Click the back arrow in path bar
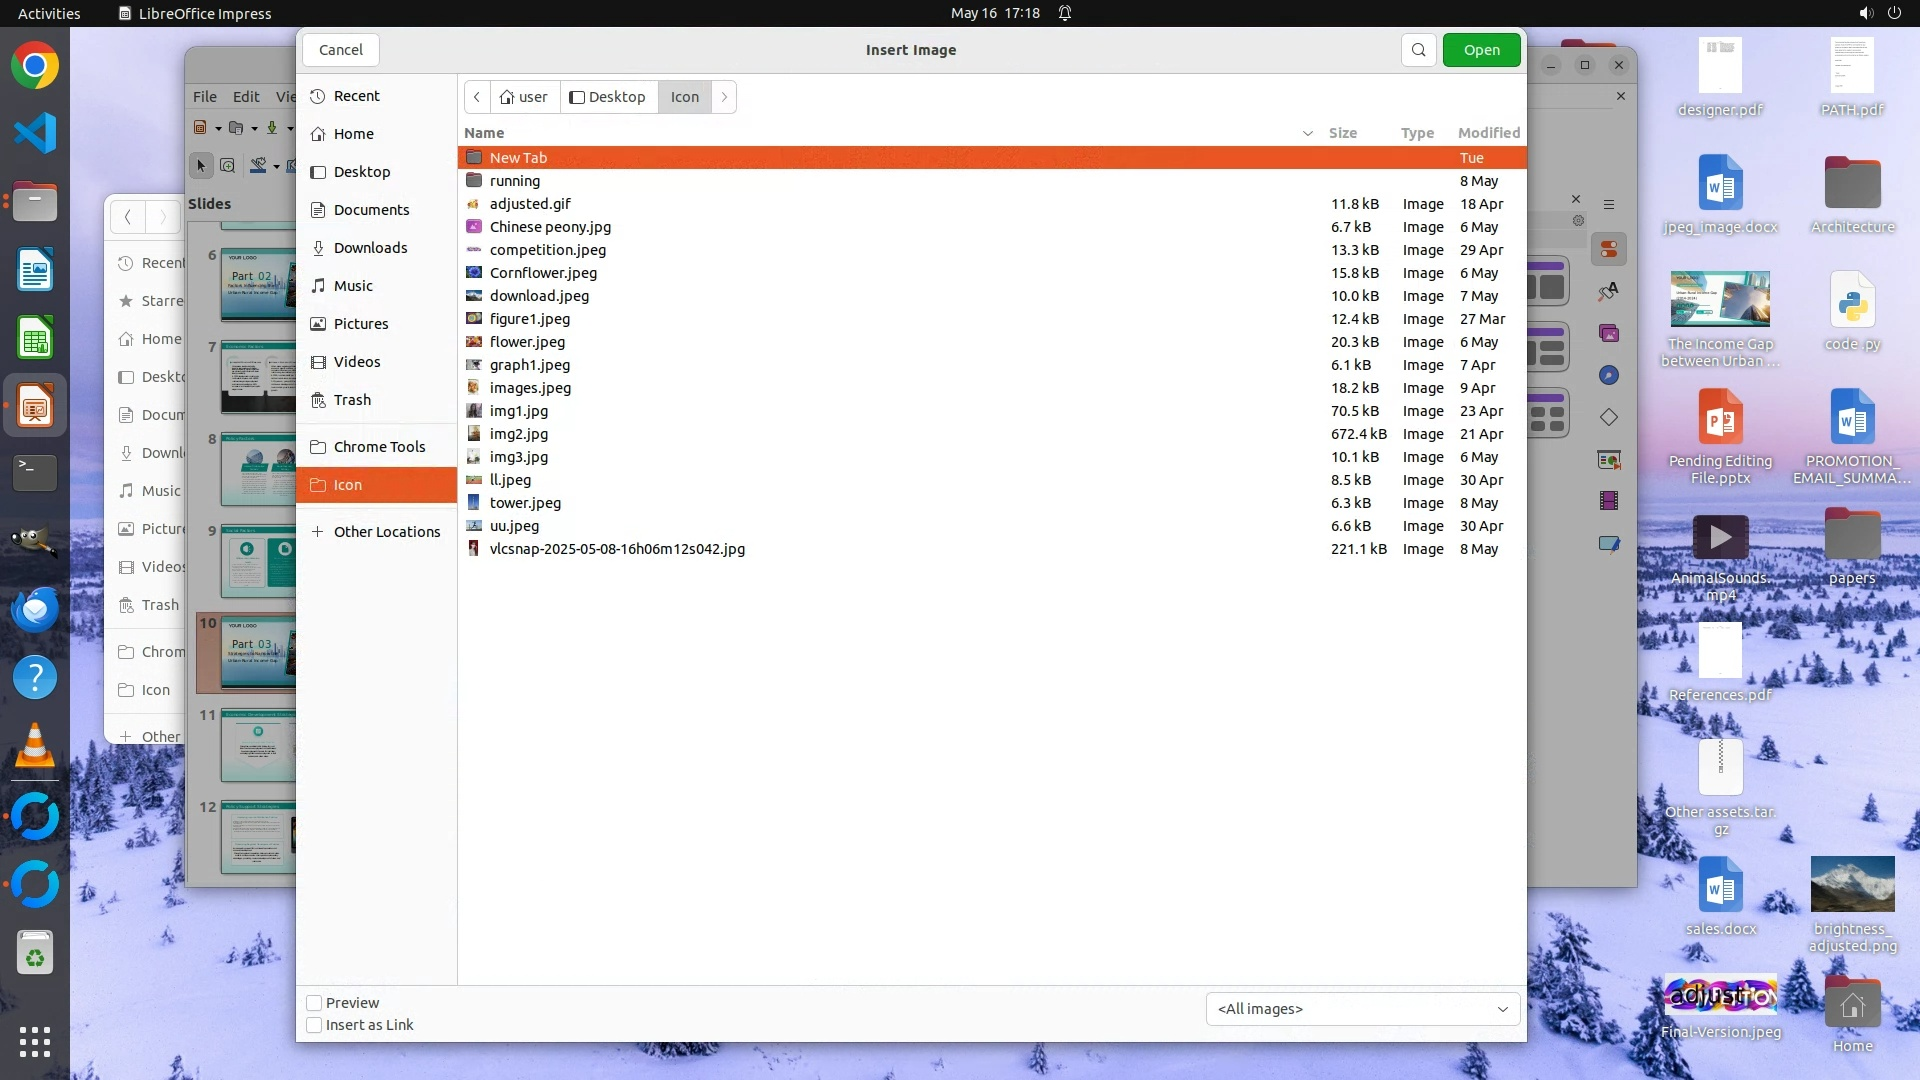Screen dimensions: 1920x1080 click(477, 97)
